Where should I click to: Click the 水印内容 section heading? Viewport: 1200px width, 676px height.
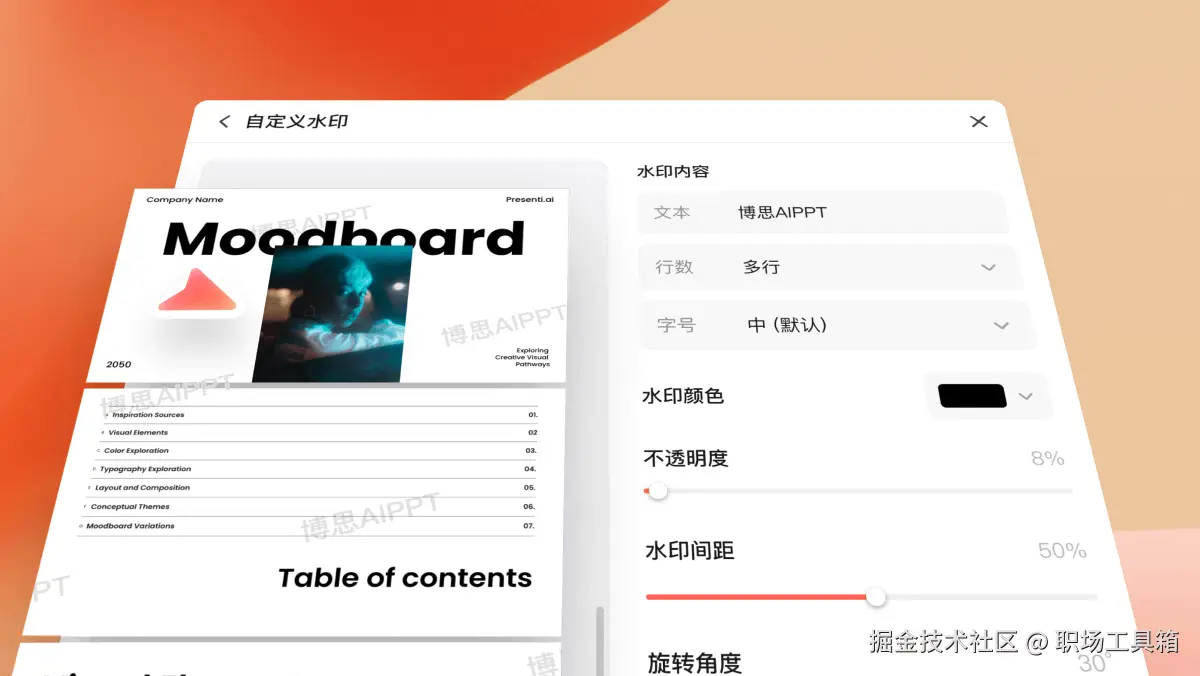673,171
